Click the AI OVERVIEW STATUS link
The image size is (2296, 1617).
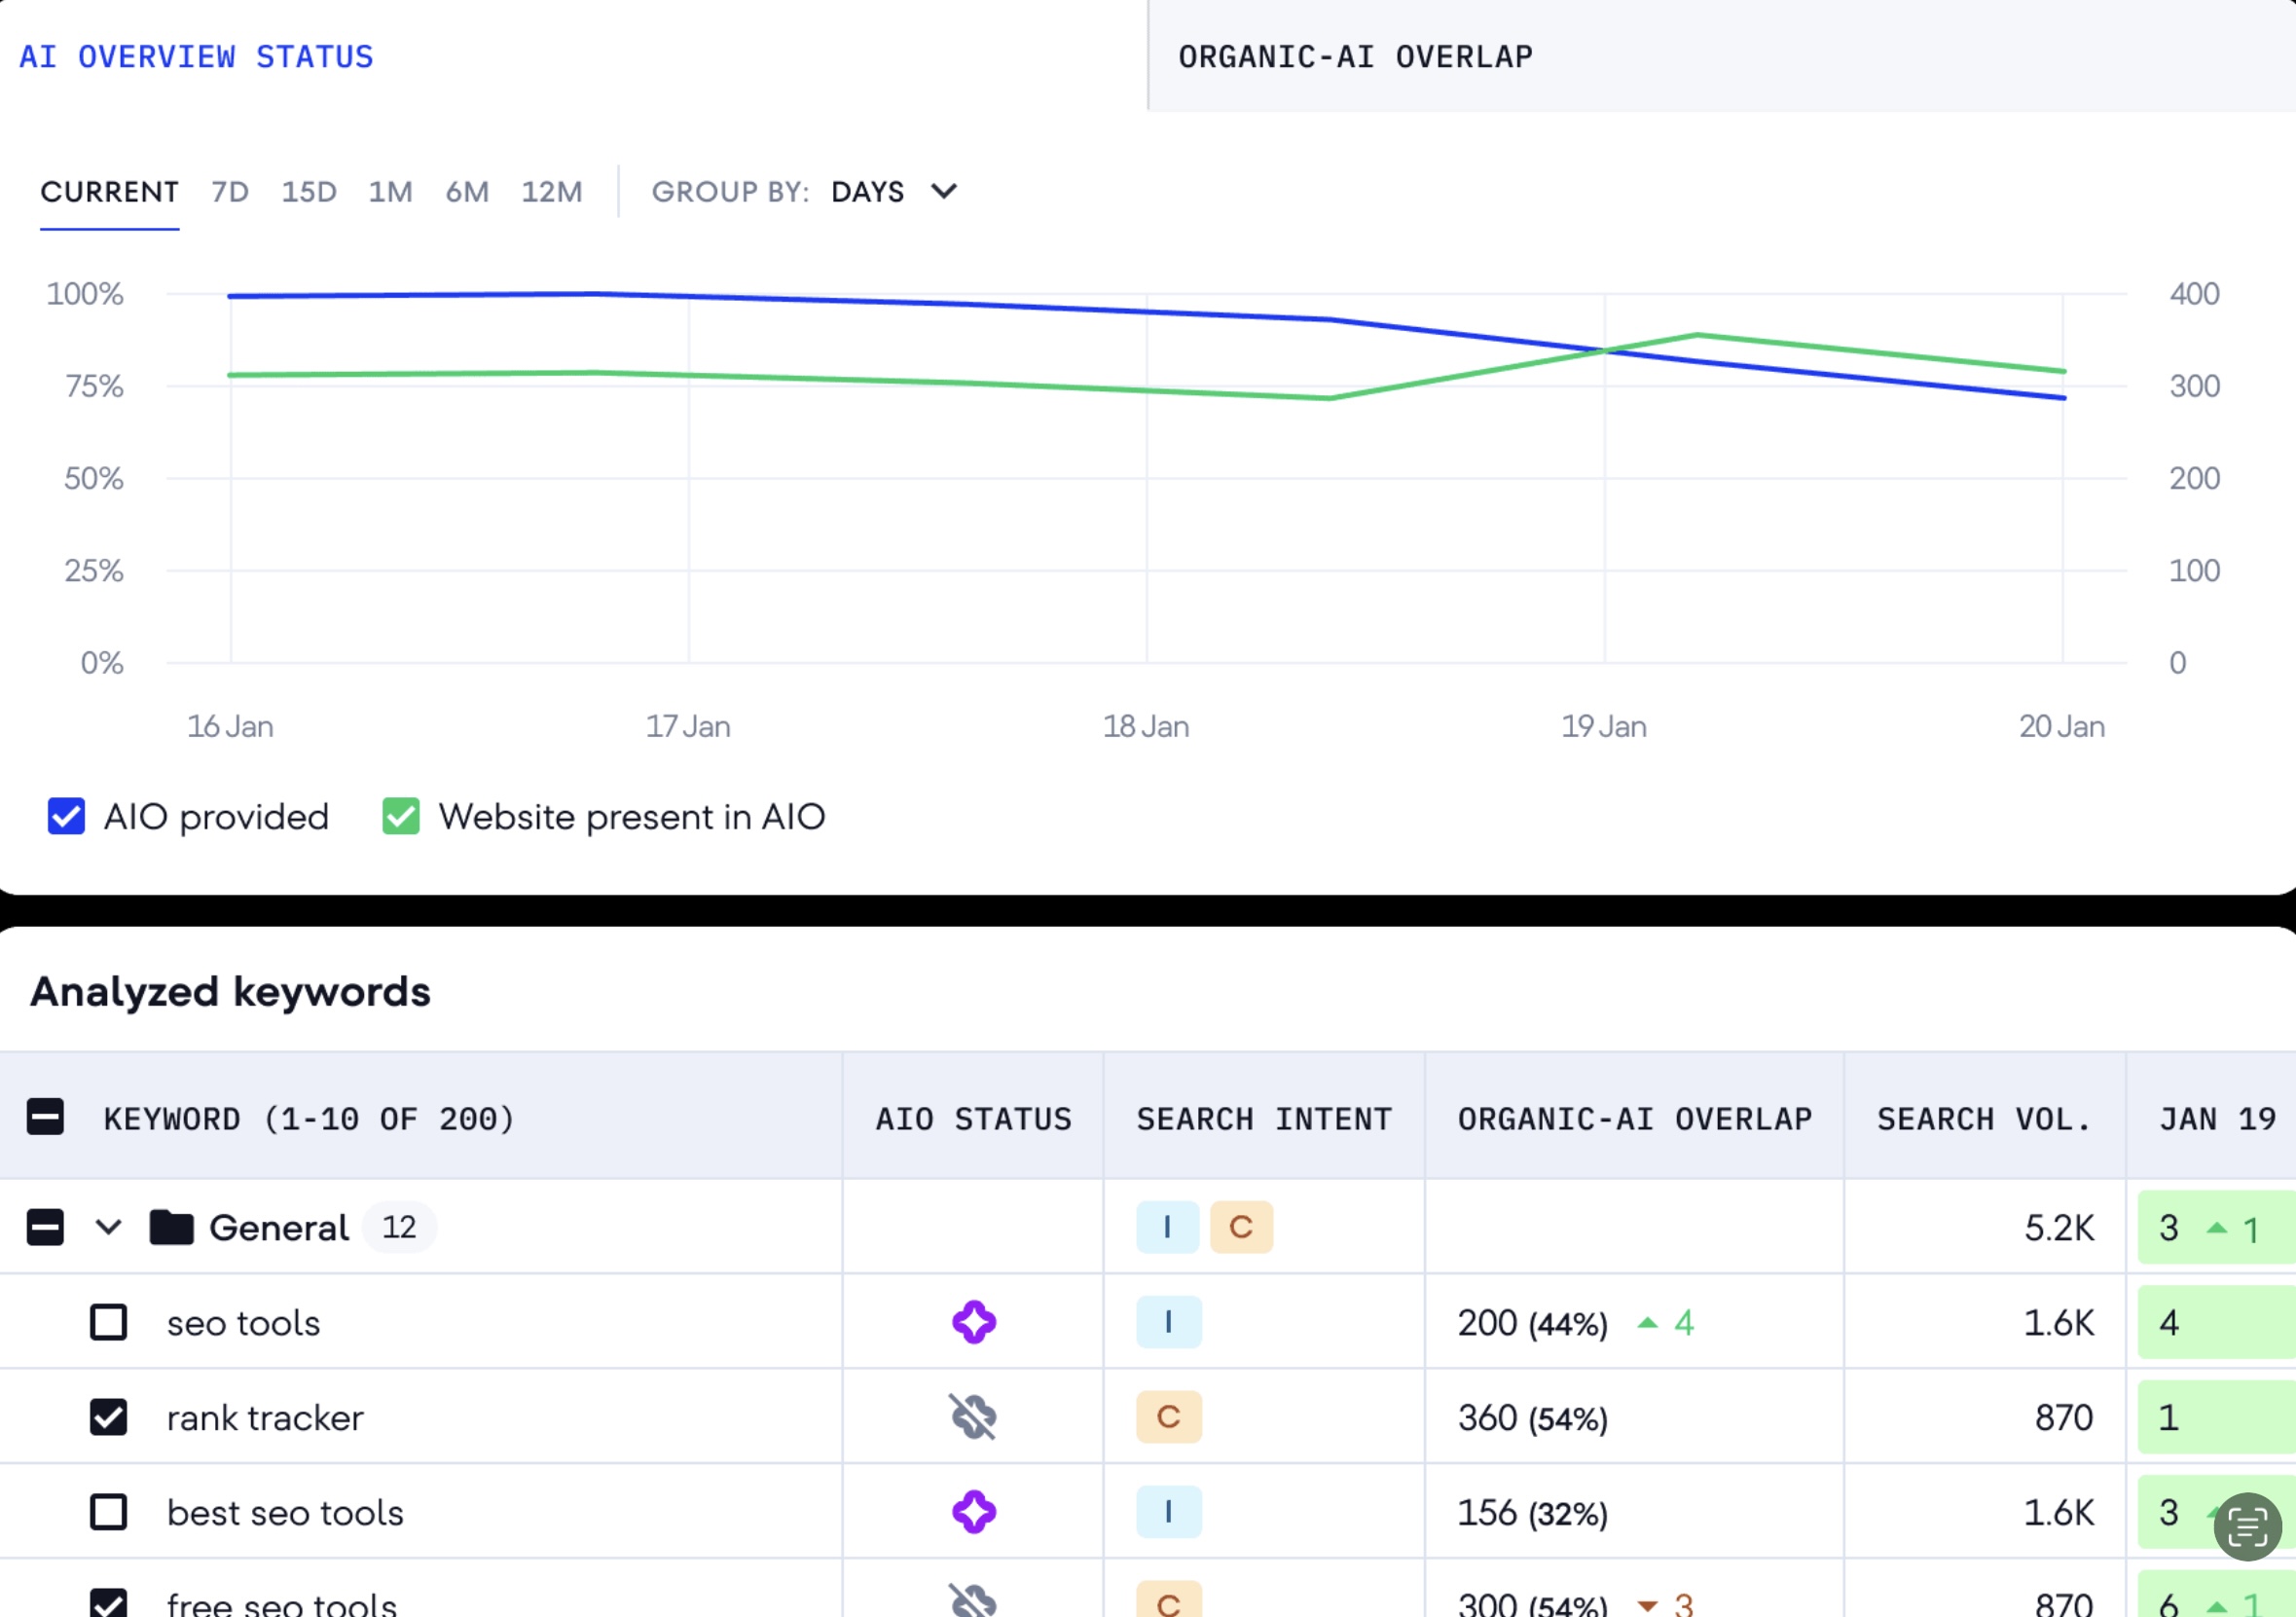pos(196,57)
